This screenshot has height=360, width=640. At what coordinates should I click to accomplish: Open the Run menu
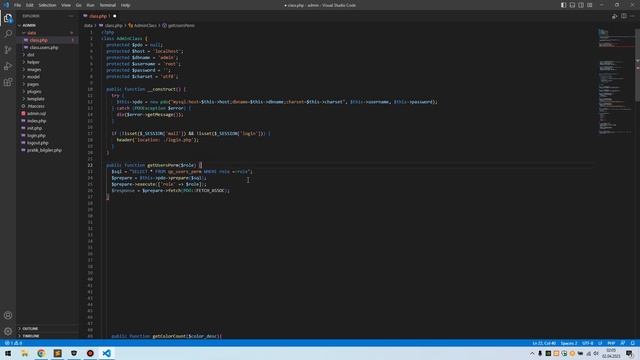pos(90,5)
